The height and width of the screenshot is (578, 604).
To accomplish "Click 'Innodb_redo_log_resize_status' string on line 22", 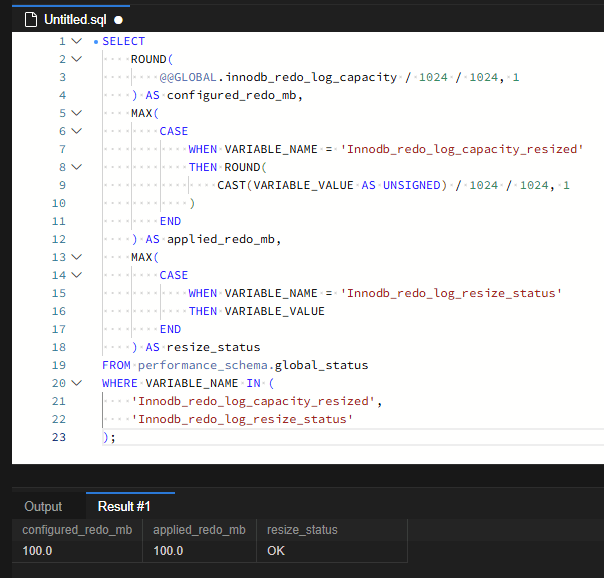I will [x=242, y=419].
